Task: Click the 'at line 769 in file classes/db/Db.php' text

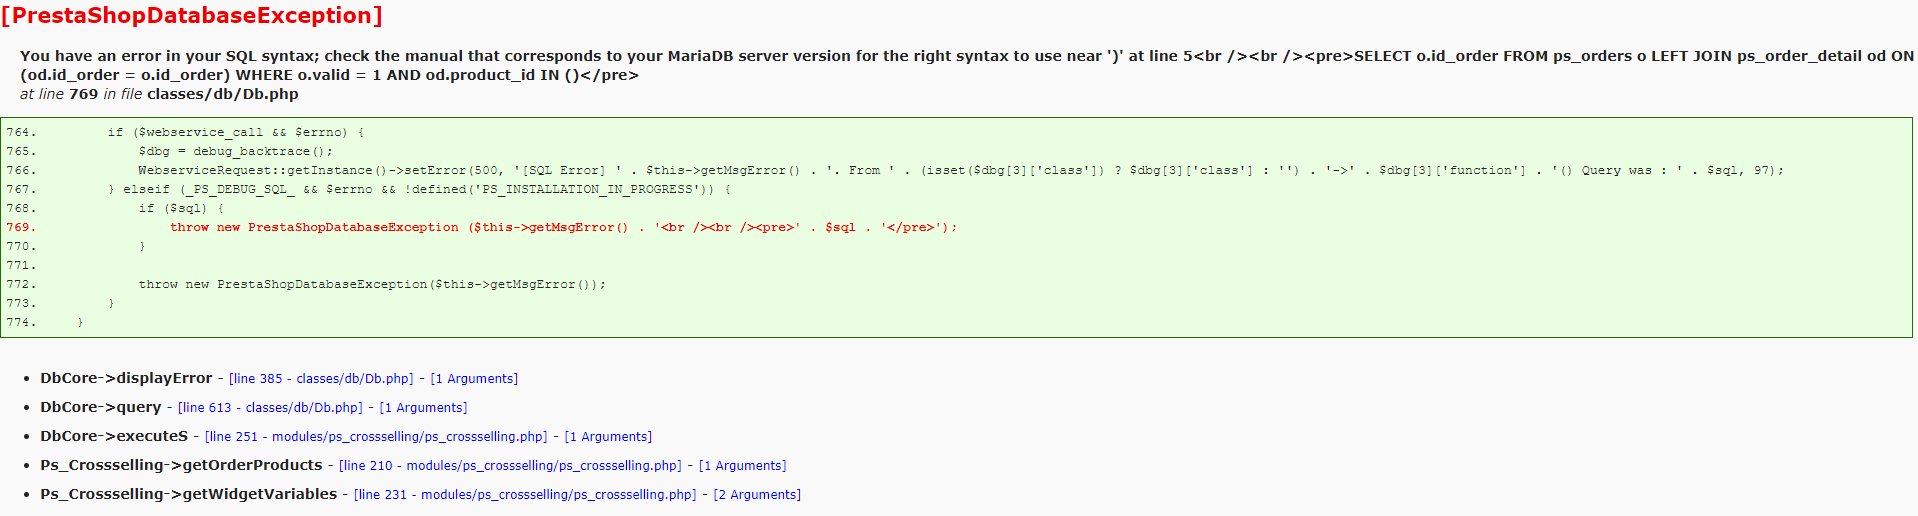Action: [x=159, y=94]
